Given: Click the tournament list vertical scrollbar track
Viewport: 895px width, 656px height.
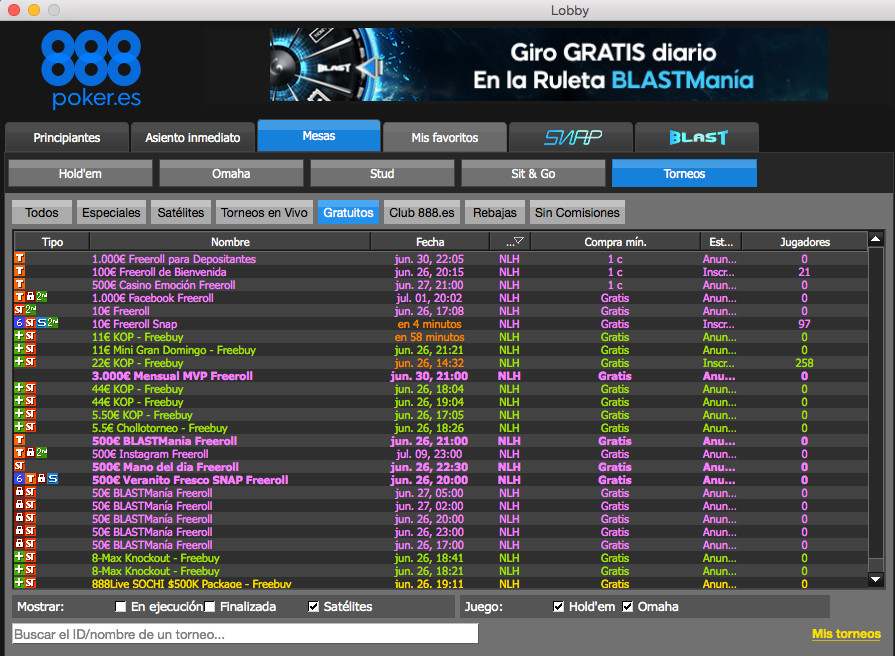Looking at the screenshot, I should [x=876, y=409].
